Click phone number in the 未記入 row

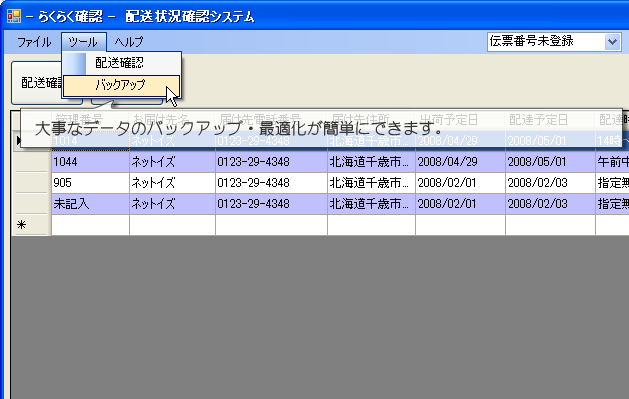click(272, 204)
